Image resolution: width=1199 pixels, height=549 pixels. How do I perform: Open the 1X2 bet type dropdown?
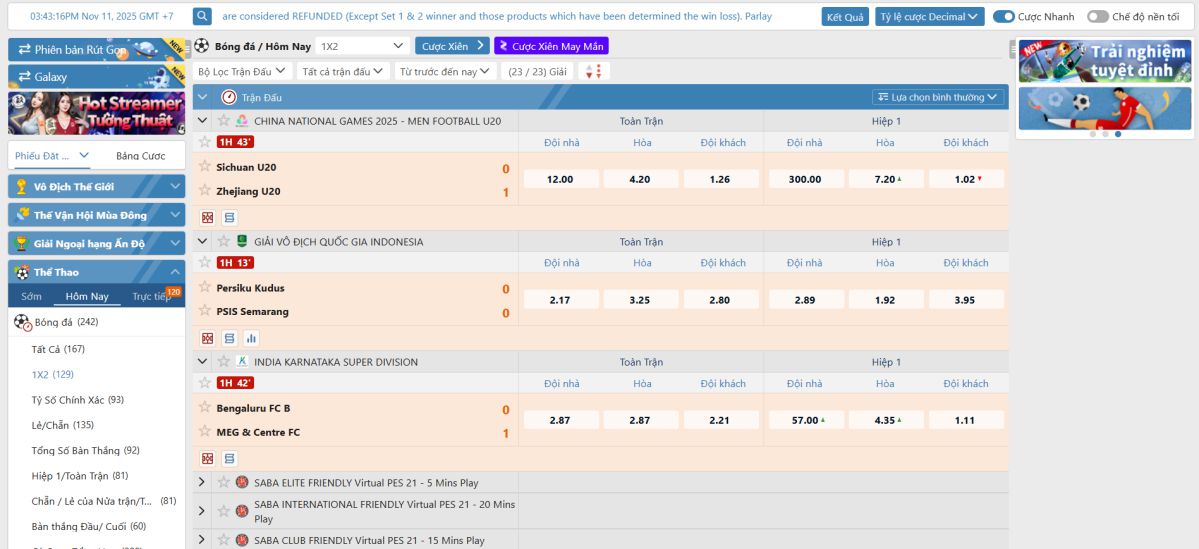point(362,46)
